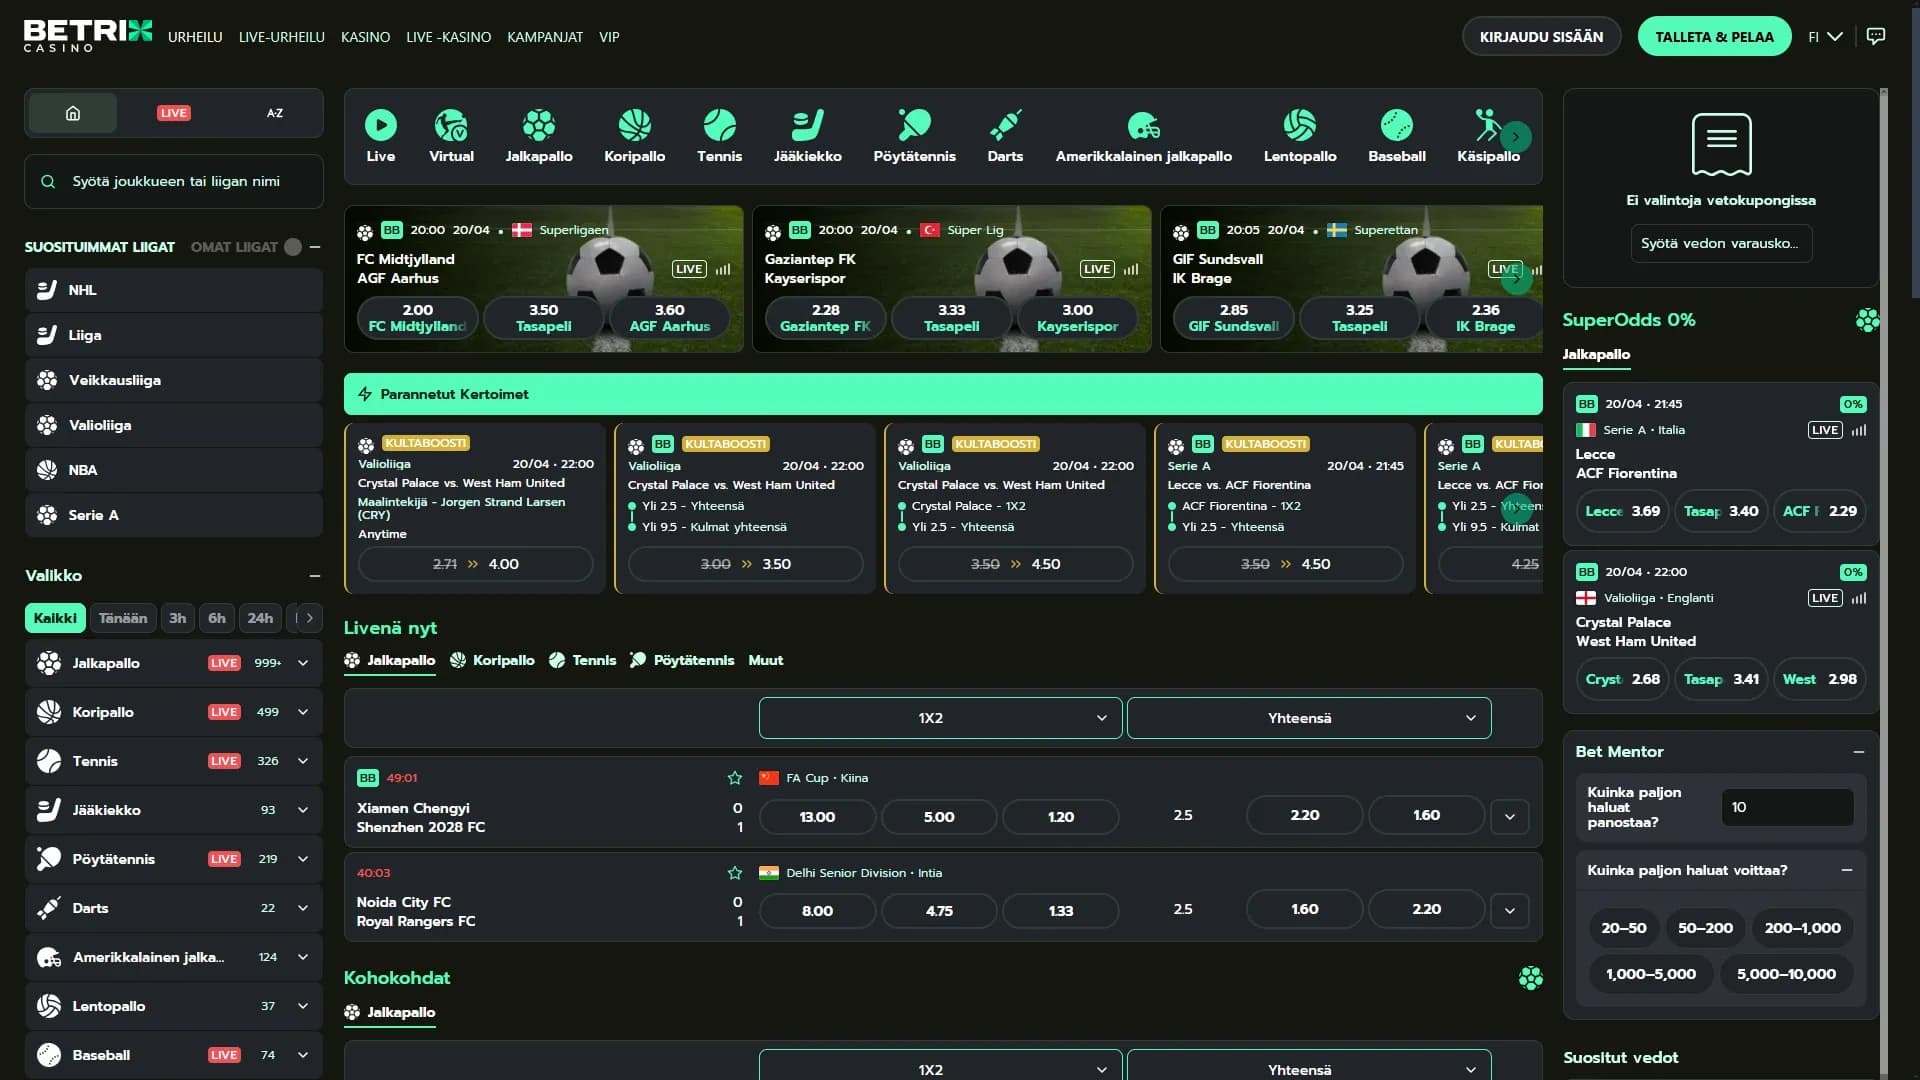
Task: Select Baseball in the sports carousel
Action: pyautogui.click(x=1396, y=136)
